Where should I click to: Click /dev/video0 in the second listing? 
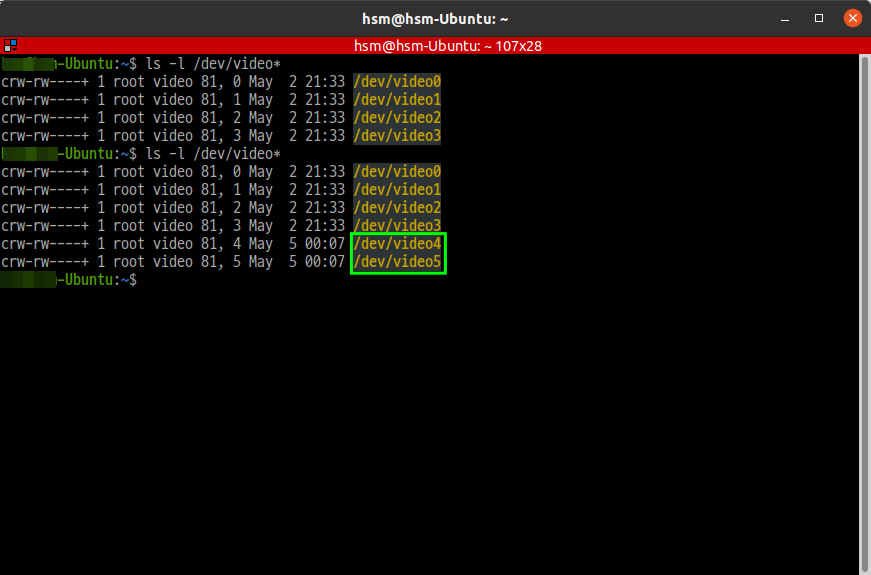[397, 172]
